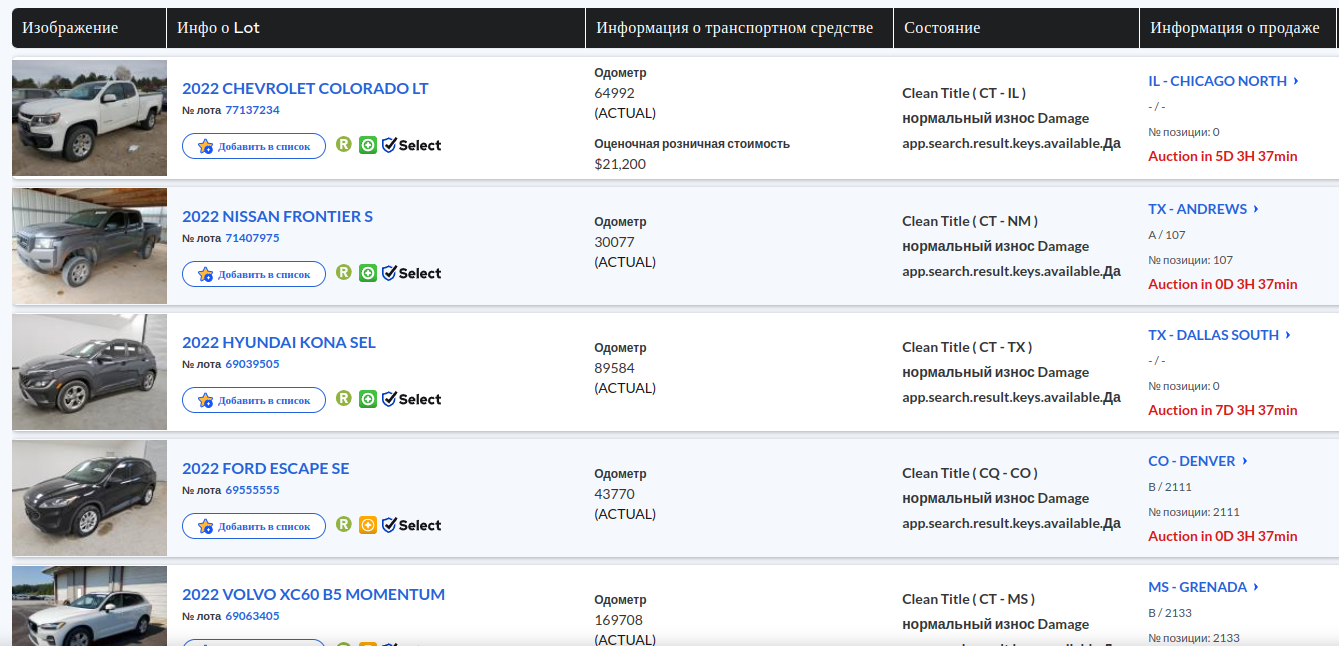The image size is (1339, 654).
Task: Click the 'Clean Title ( CT - TX )' text
Action: click(967, 347)
